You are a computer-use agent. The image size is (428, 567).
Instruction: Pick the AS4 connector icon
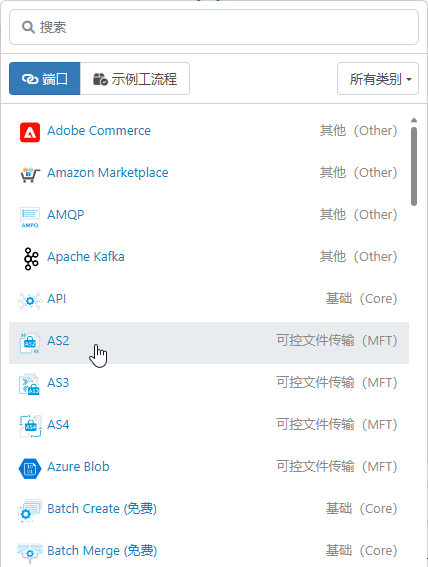coord(30,426)
